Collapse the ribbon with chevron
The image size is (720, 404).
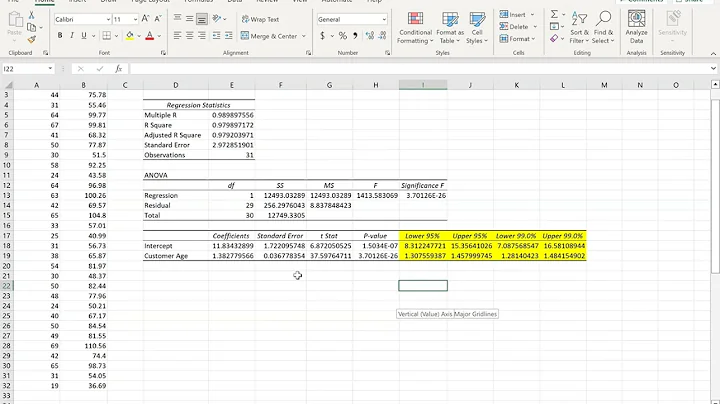click(x=713, y=54)
